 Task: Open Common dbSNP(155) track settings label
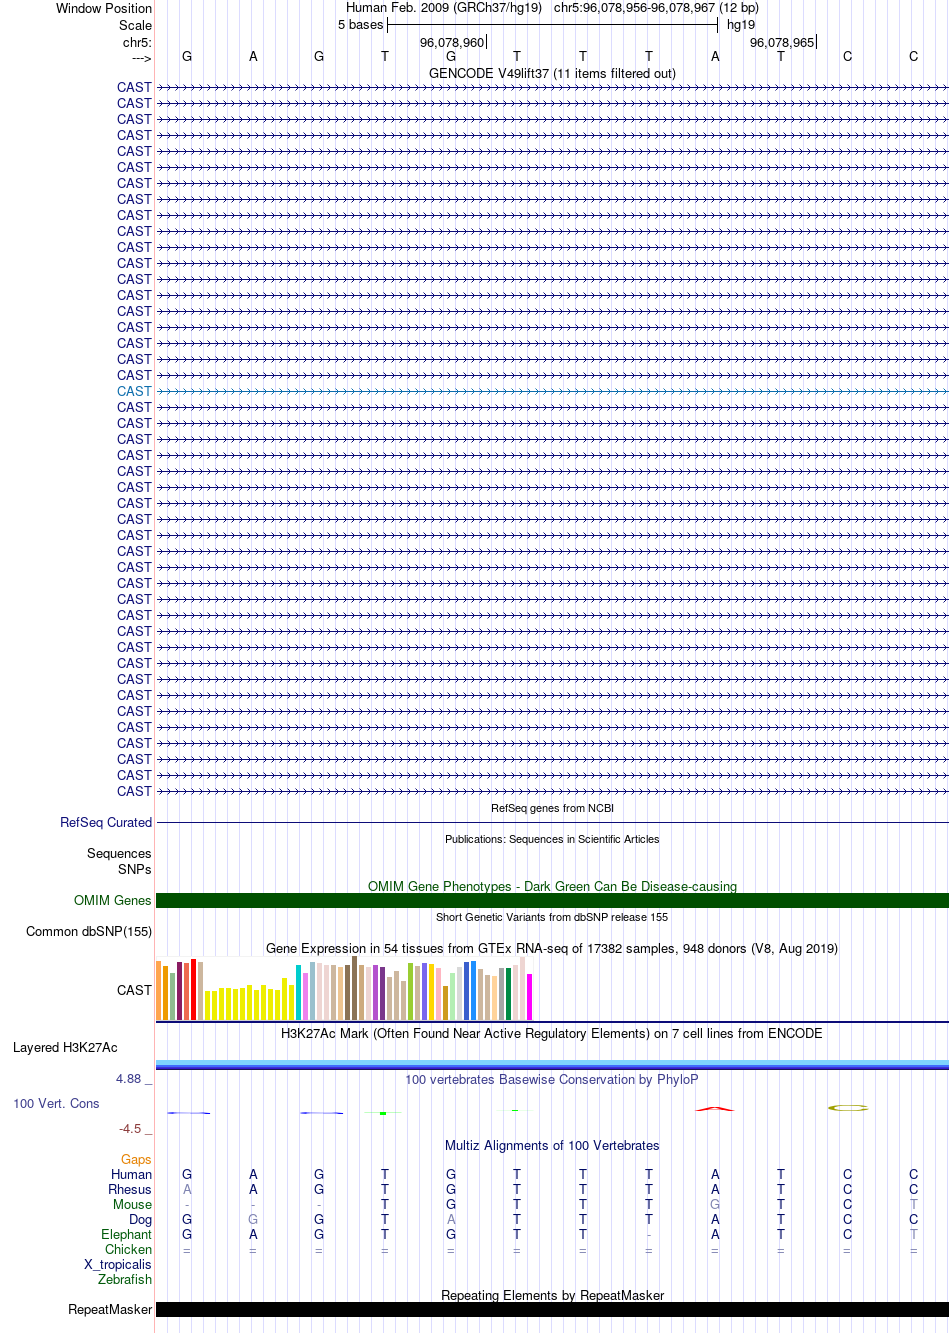point(89,931)
